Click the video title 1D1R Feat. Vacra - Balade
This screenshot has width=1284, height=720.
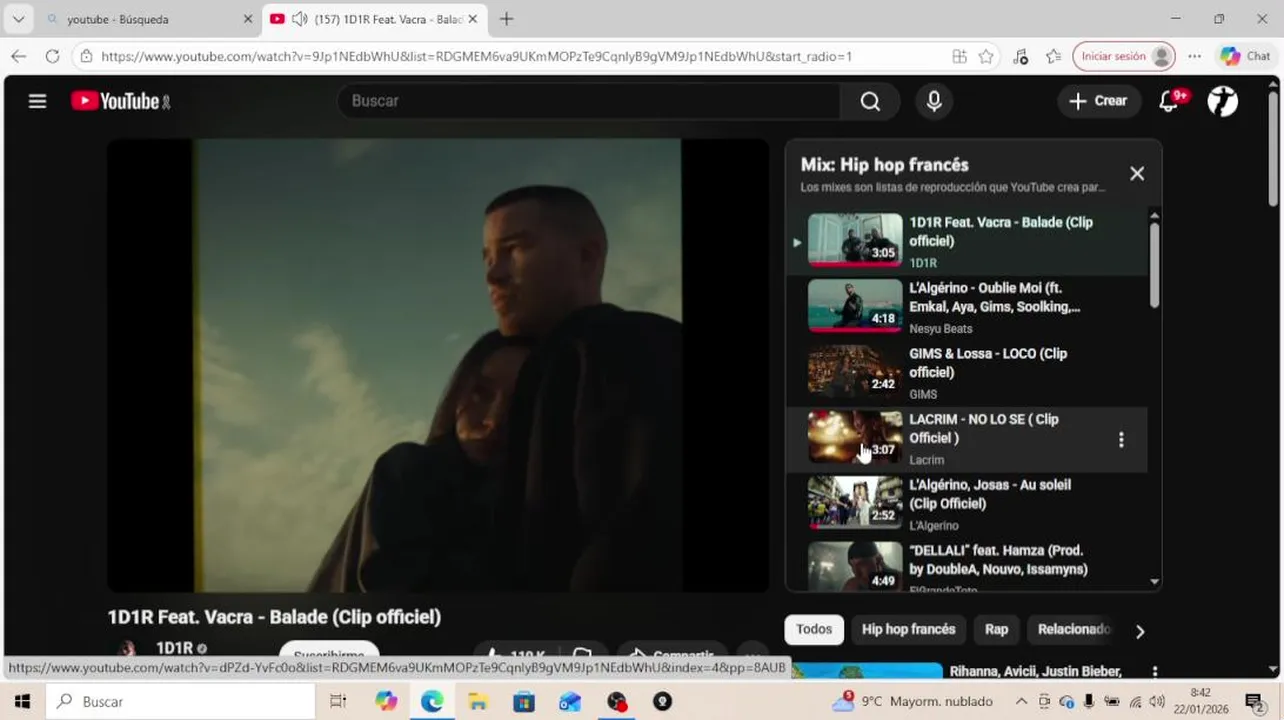coord(274,617)
